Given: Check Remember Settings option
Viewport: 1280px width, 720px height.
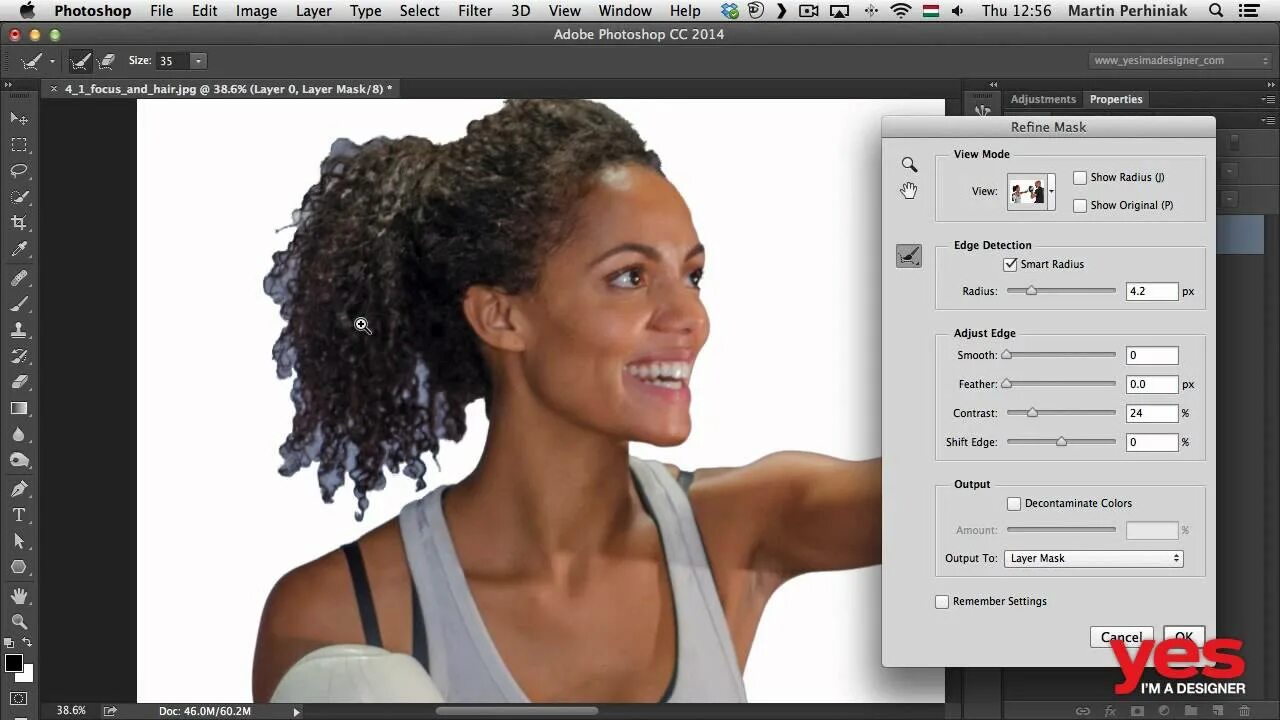Looking at the screenshot, I should [x=942, y=601].
